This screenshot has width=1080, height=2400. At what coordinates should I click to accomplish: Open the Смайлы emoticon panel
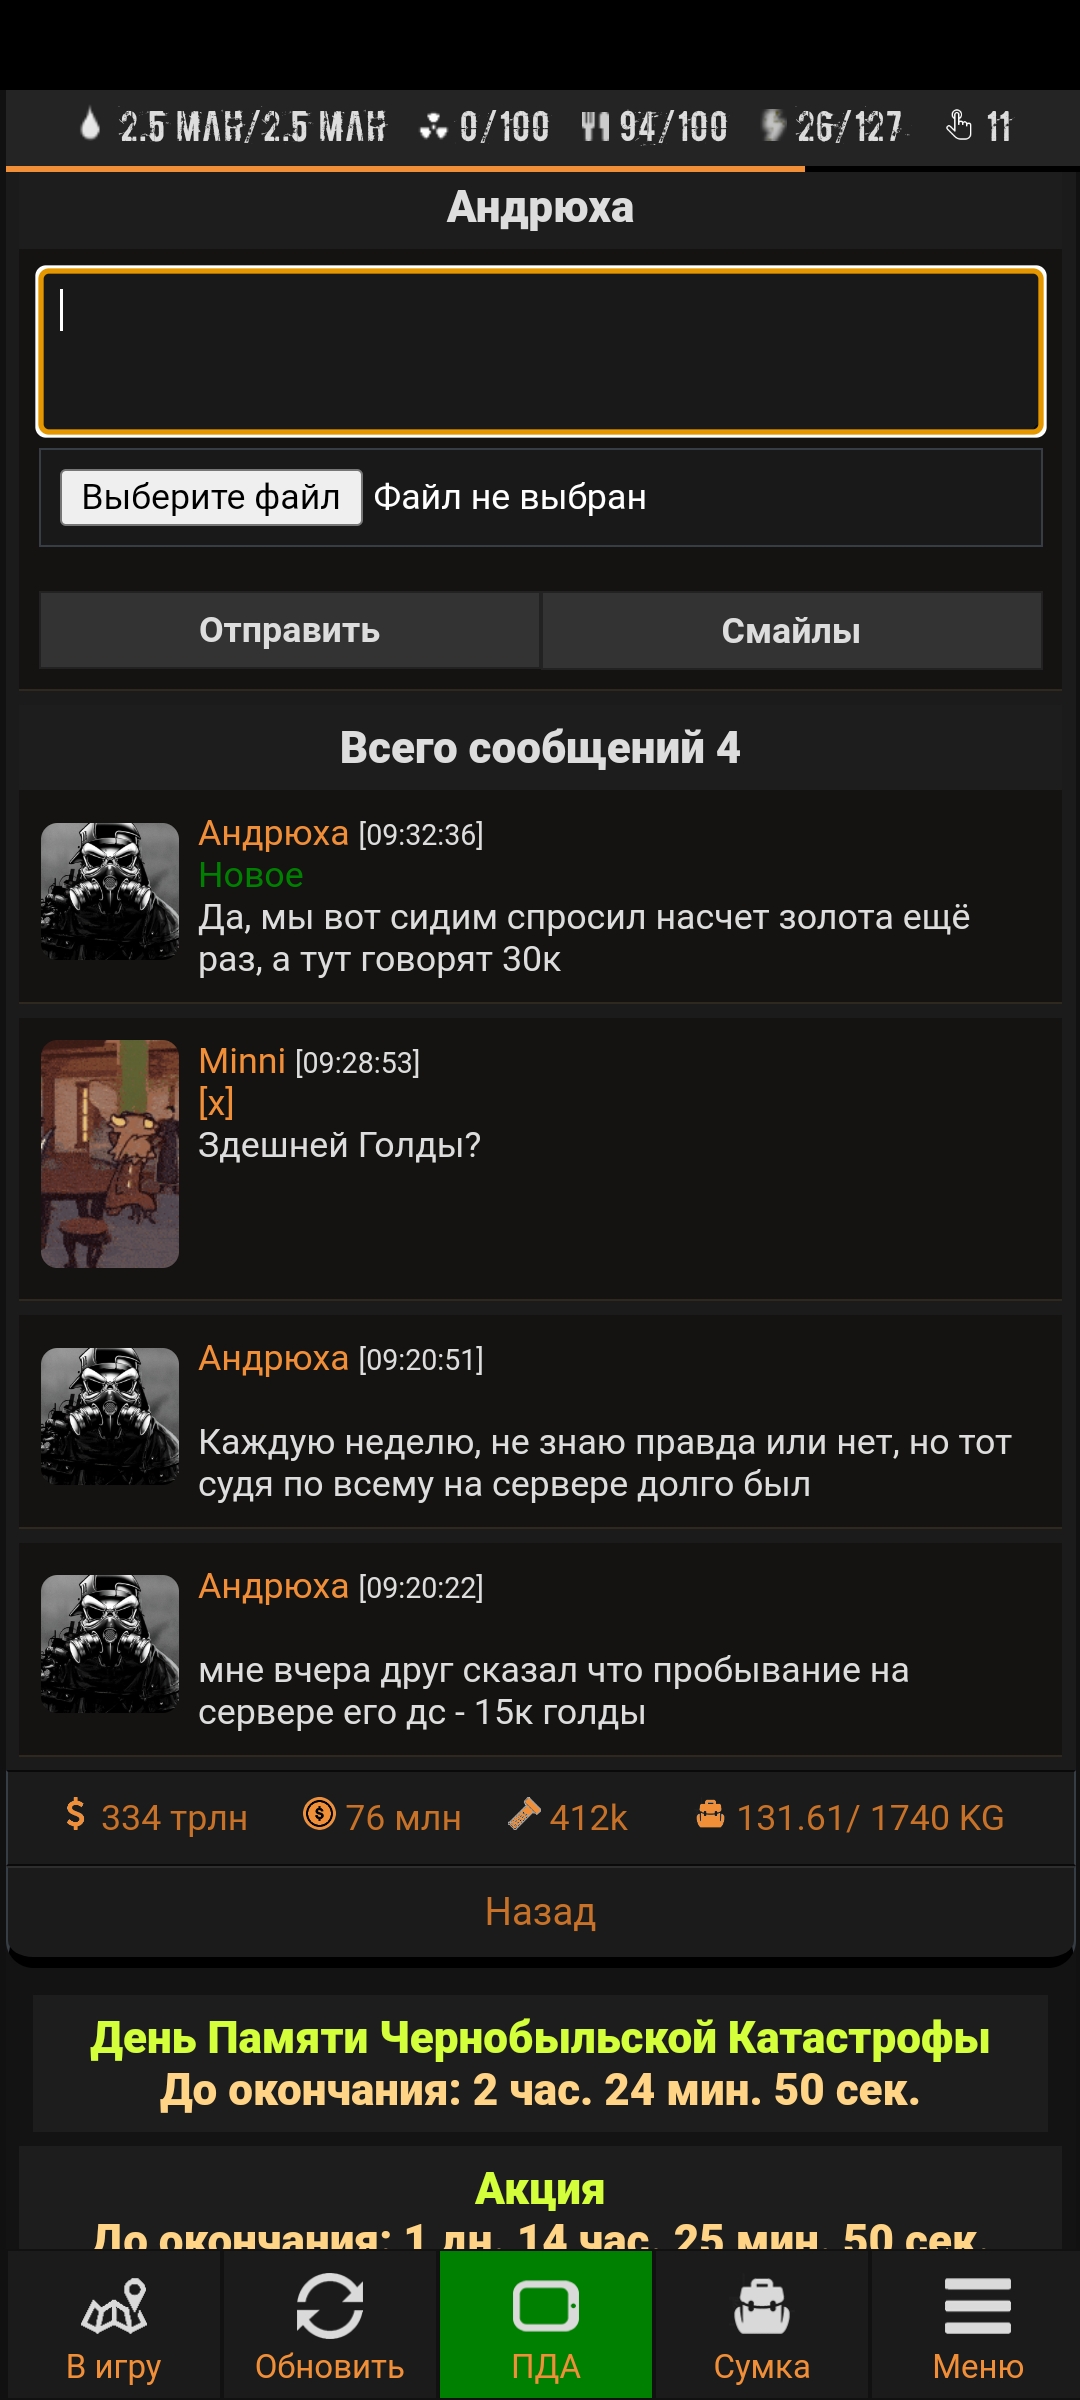(791, 630)
